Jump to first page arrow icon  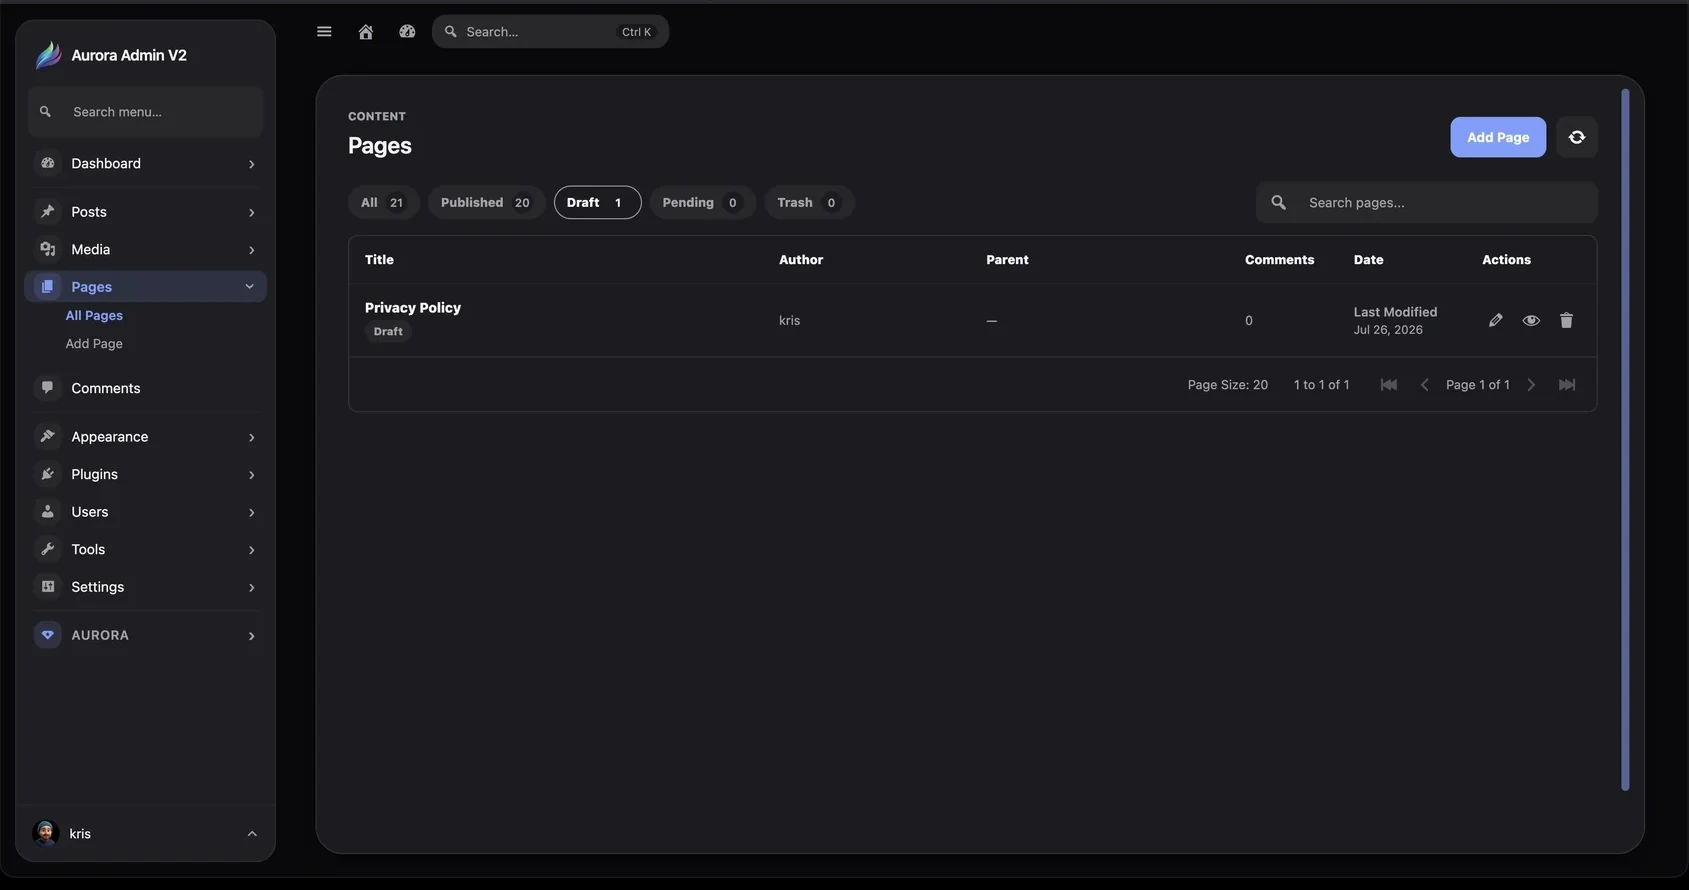pyautogui.click(x=1389, y=385)
